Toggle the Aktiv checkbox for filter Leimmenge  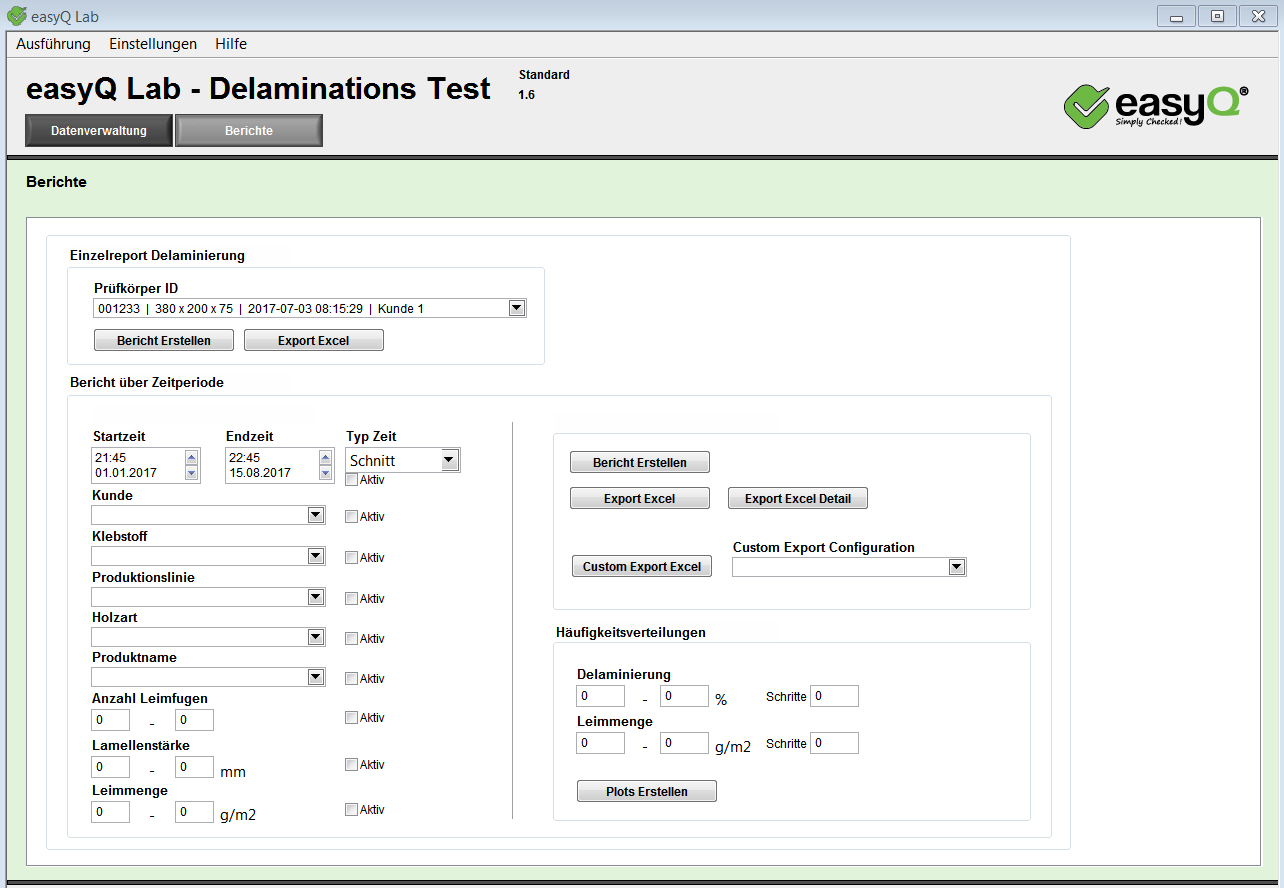351,810
